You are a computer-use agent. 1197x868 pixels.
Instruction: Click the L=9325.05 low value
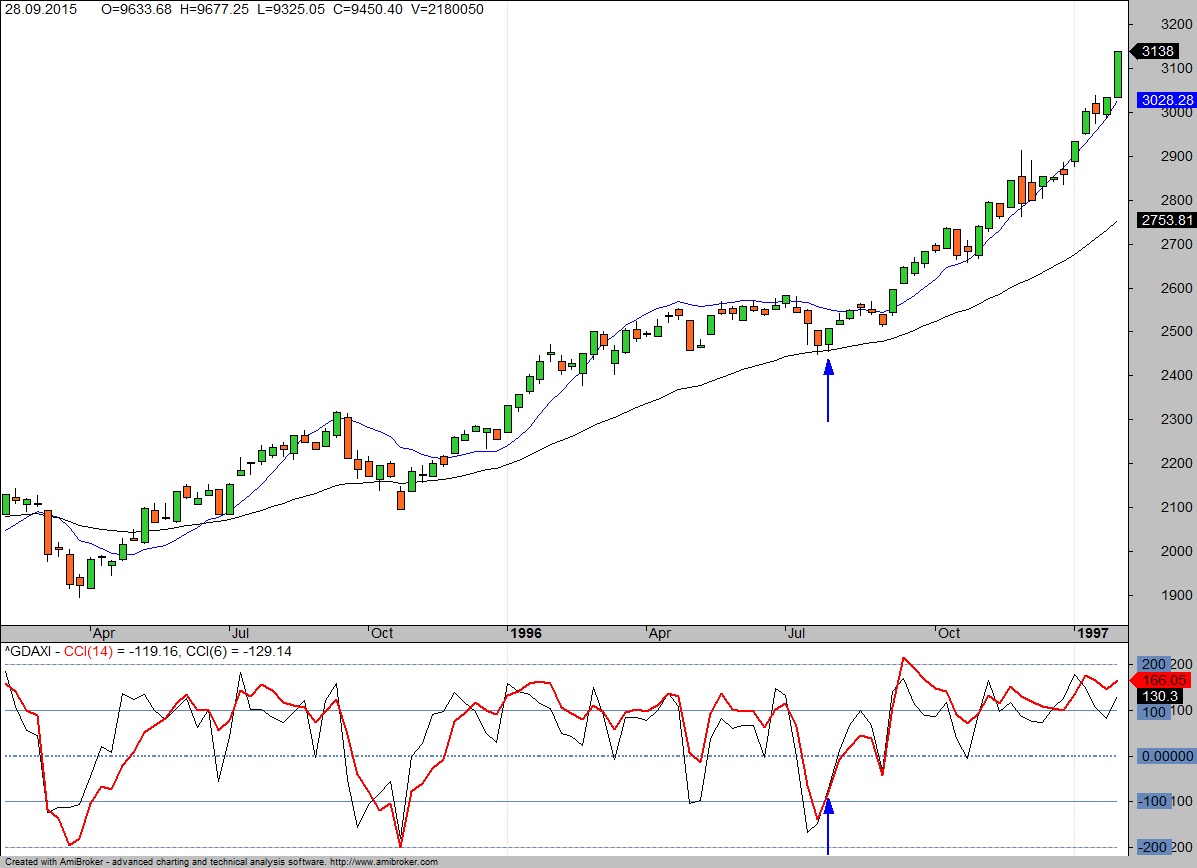coord(289,10)
